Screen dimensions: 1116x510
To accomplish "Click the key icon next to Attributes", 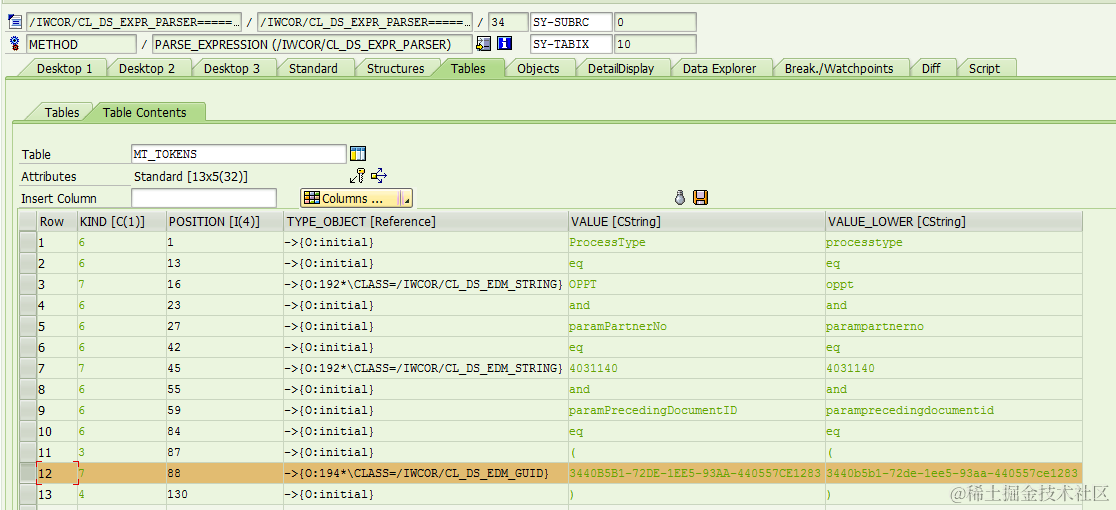I will pyautogui.click(x=357, y=176).
